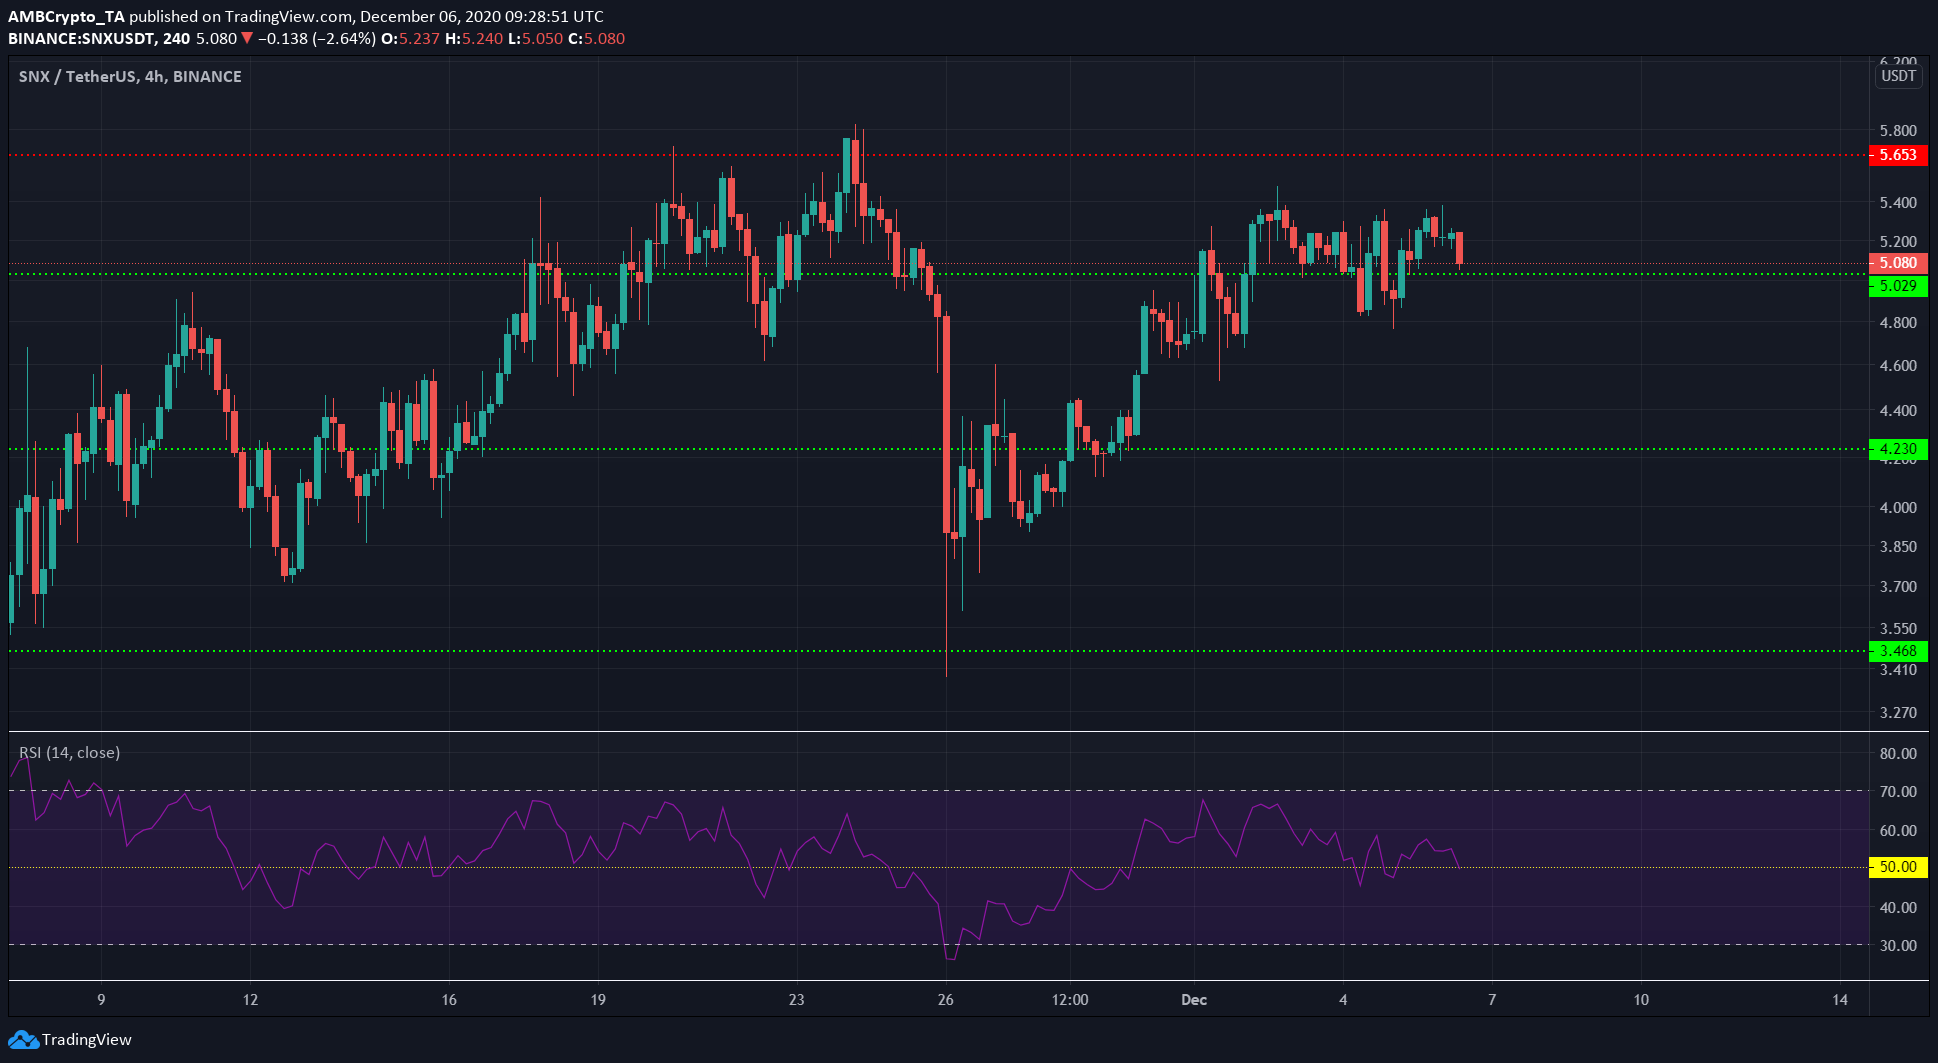Click the L:5.050 low price value
The height and width of the screenshot is (1063, 1938).
535,39
